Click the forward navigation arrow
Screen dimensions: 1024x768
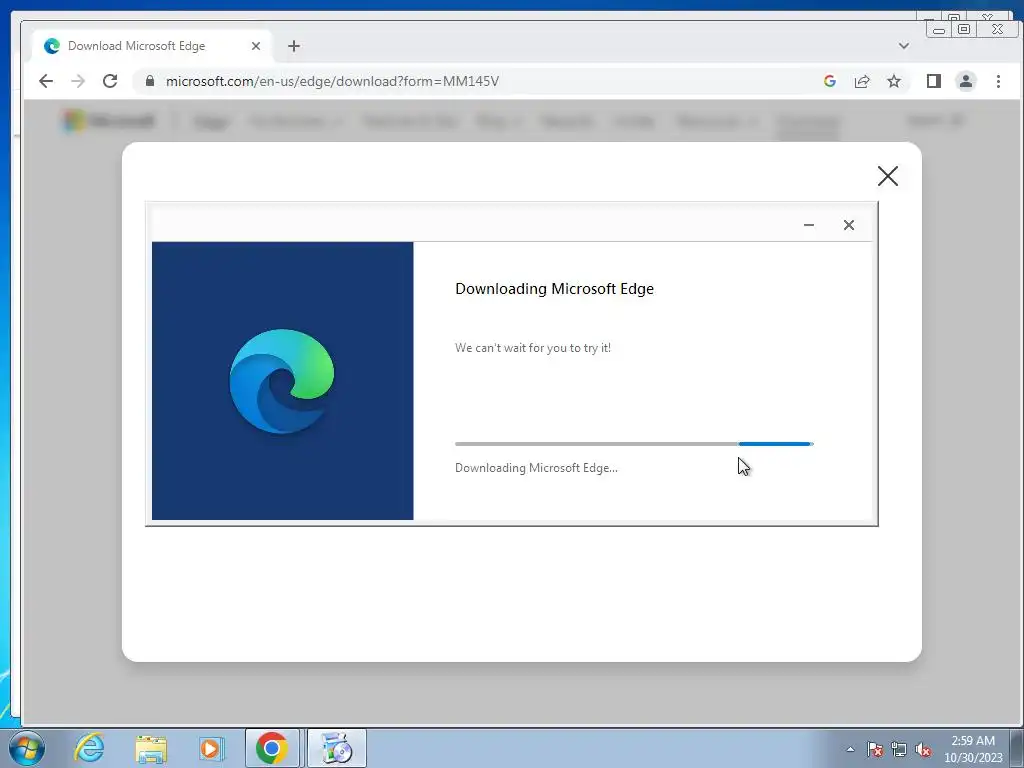[x=78, y=81]
